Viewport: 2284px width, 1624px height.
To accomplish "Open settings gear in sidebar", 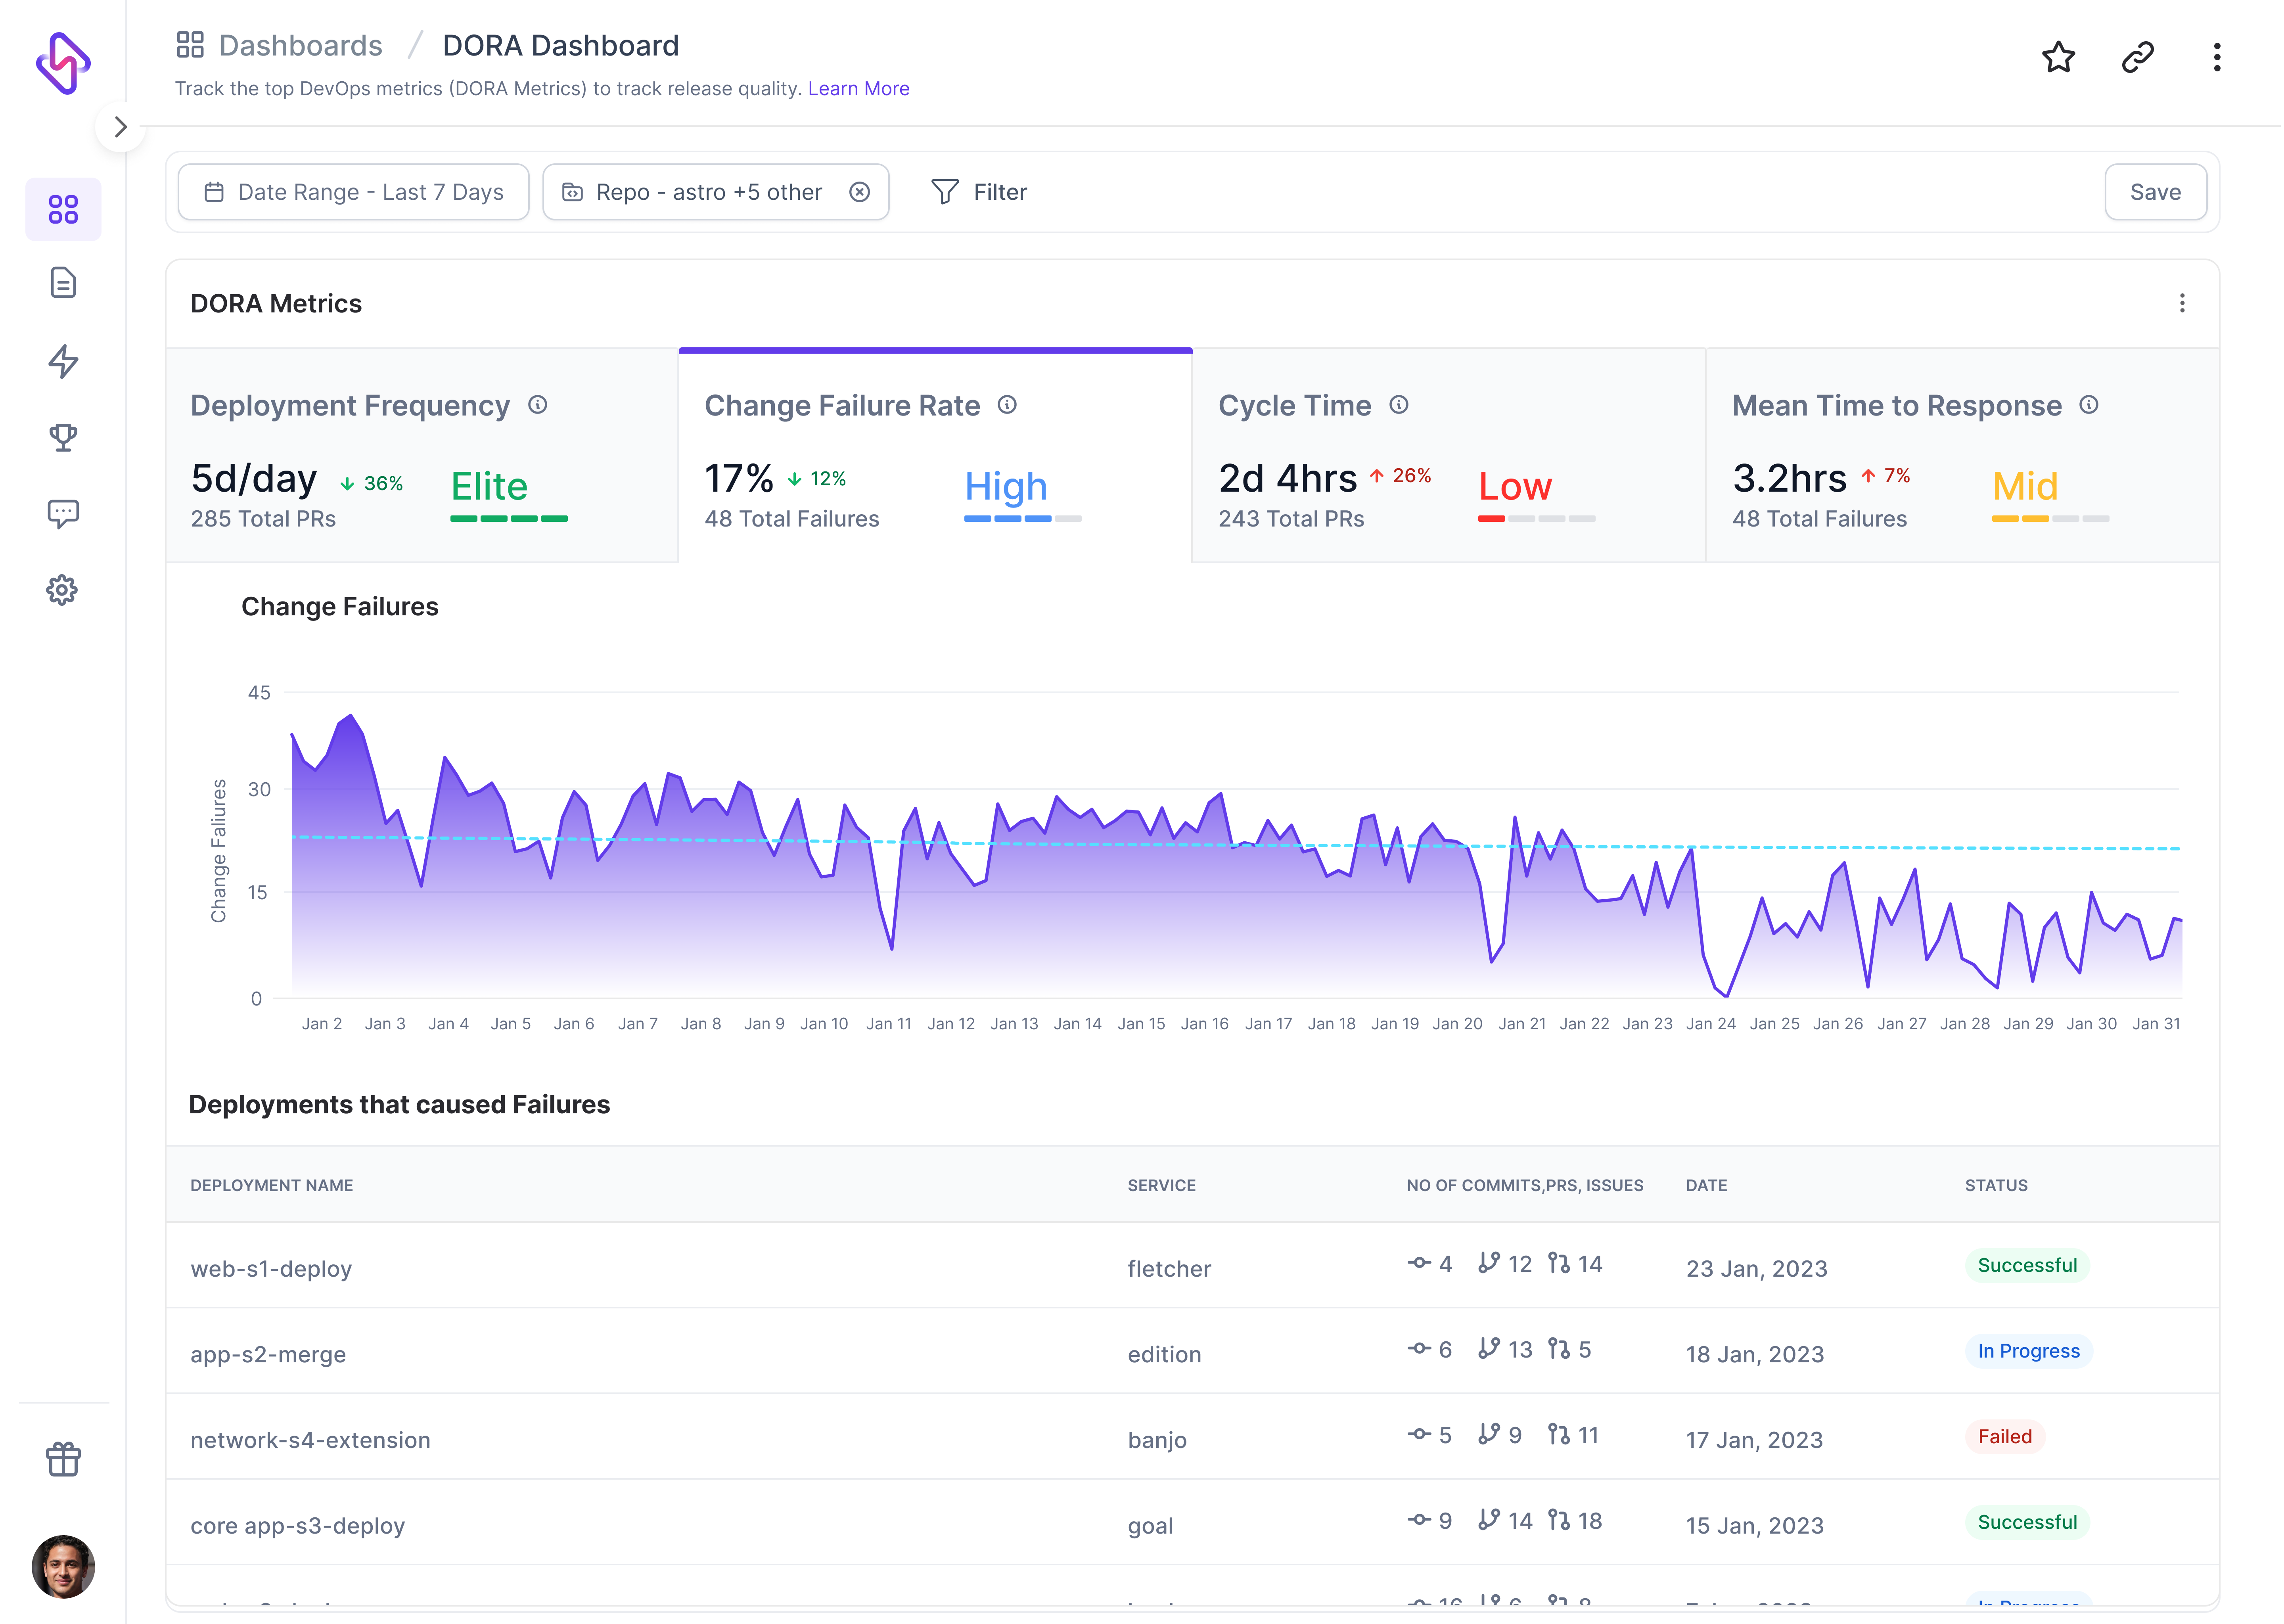I will pos(62,590).
